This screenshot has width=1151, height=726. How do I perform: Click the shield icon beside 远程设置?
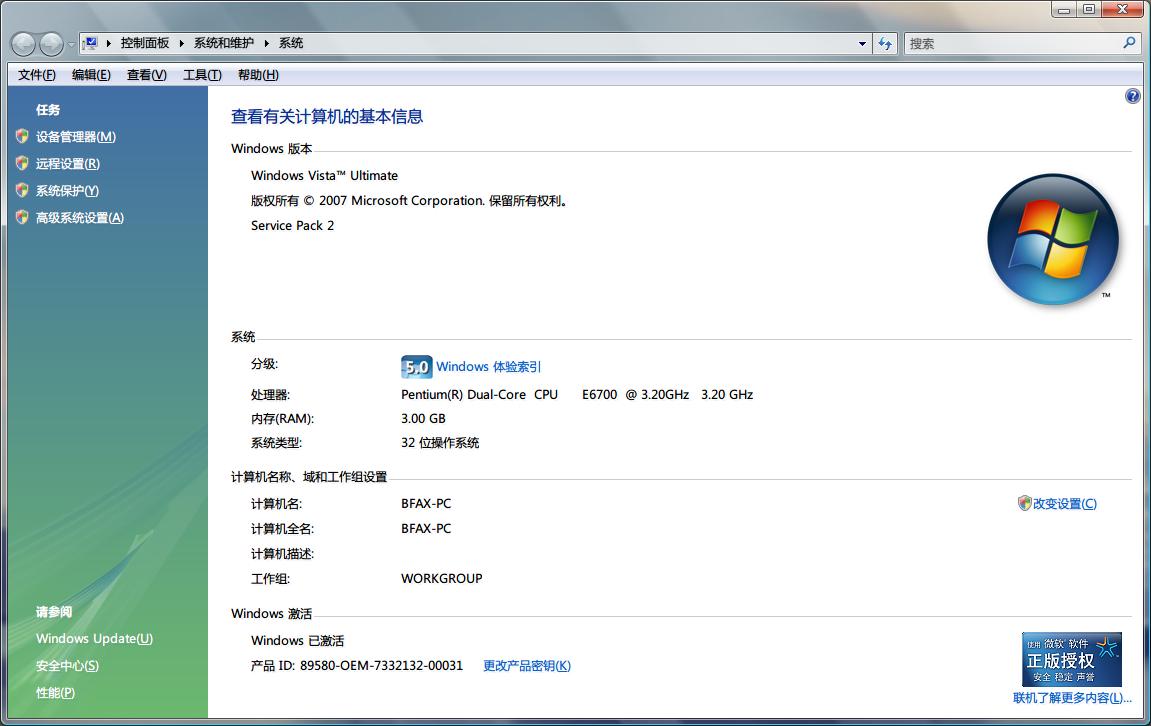coord(22,163)
